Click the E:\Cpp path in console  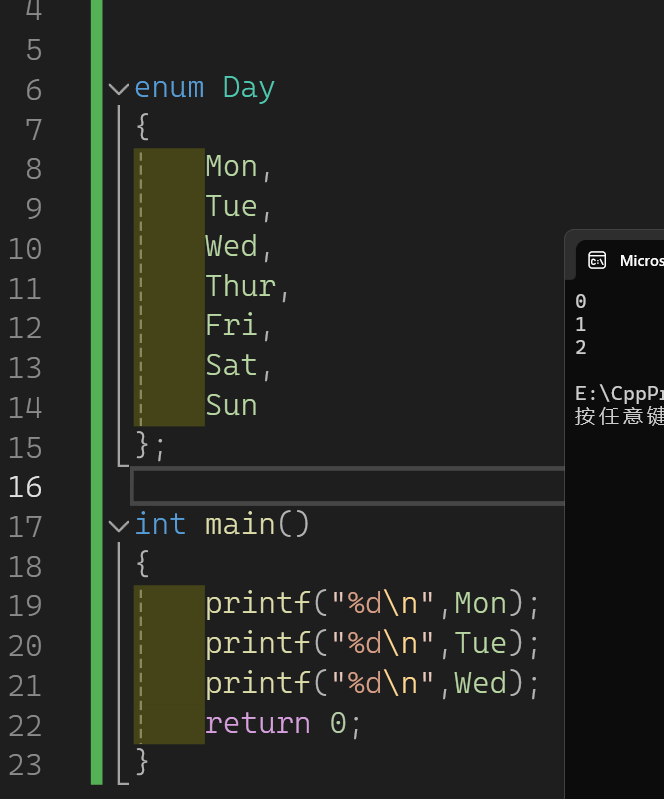(619, 394)
